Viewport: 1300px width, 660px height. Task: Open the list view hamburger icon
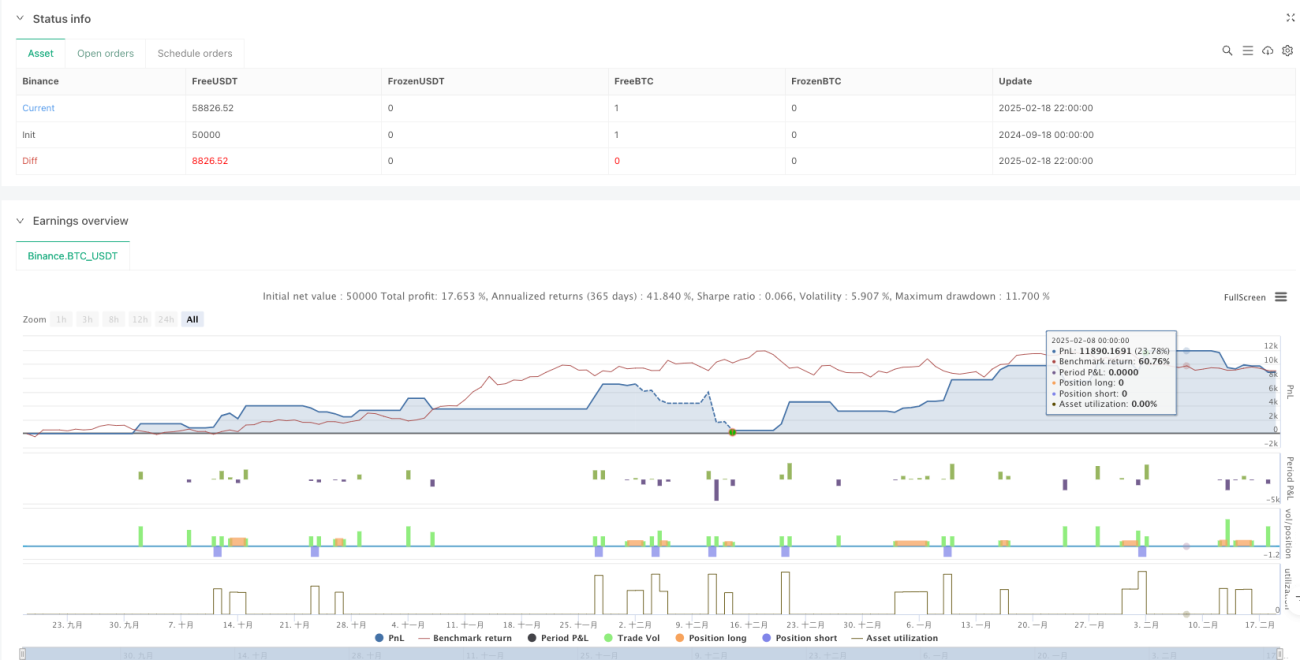(x=1247, y=50)
